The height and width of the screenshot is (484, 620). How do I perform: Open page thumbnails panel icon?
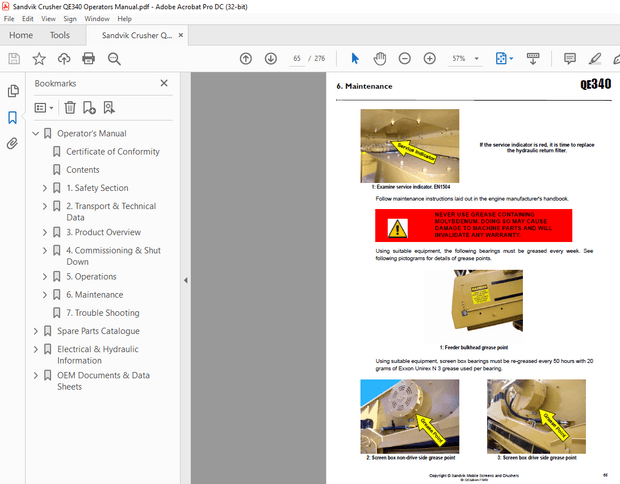(x=13, y=91)
